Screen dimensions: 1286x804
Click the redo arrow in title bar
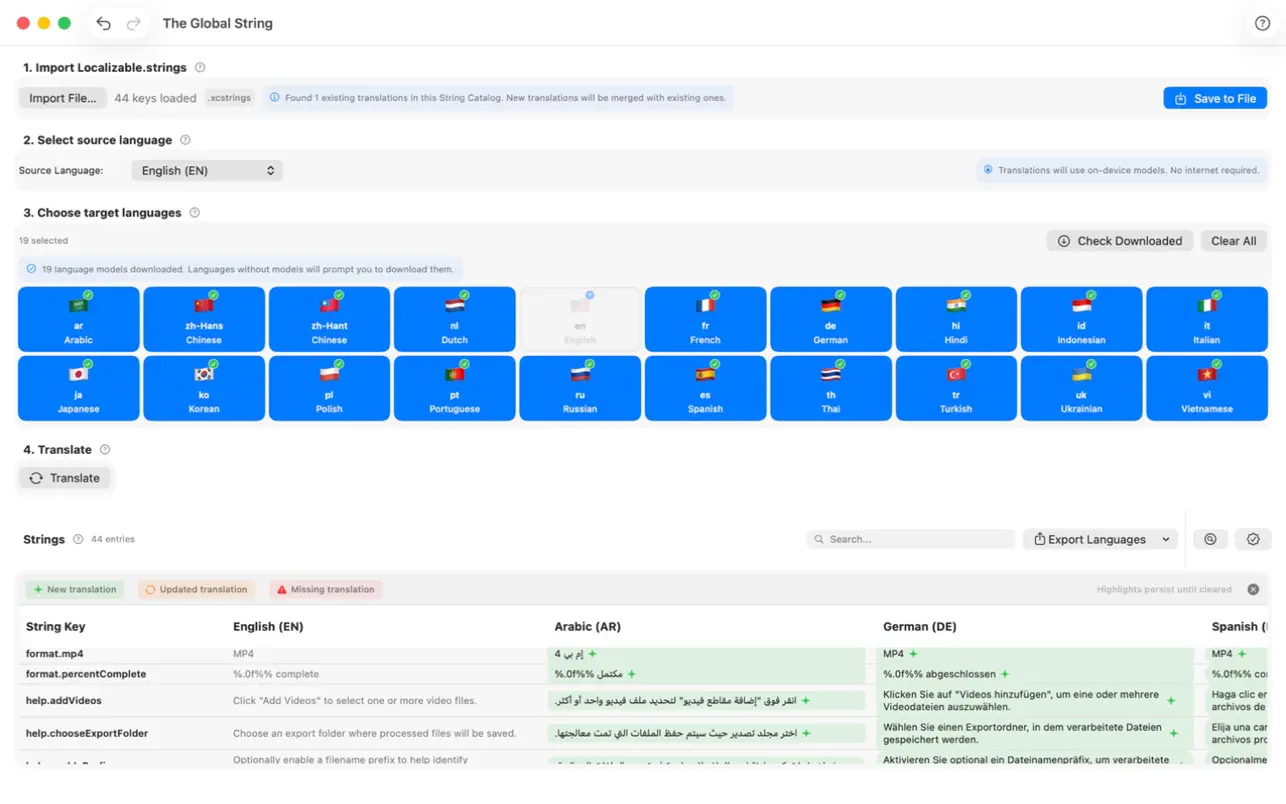pos(133,23)
